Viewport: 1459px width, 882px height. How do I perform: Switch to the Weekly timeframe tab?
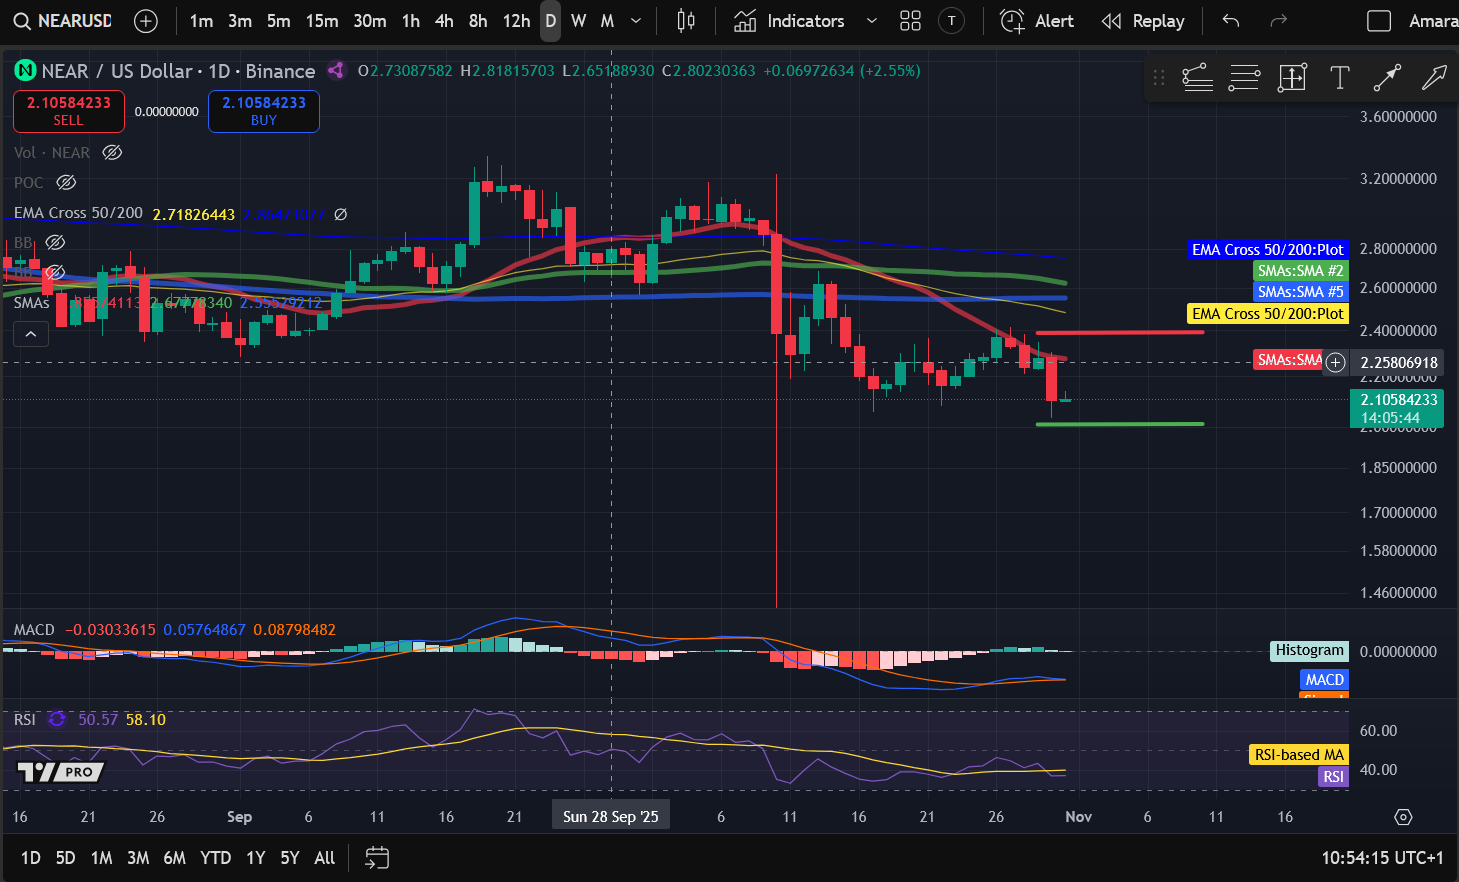[580, 20]
